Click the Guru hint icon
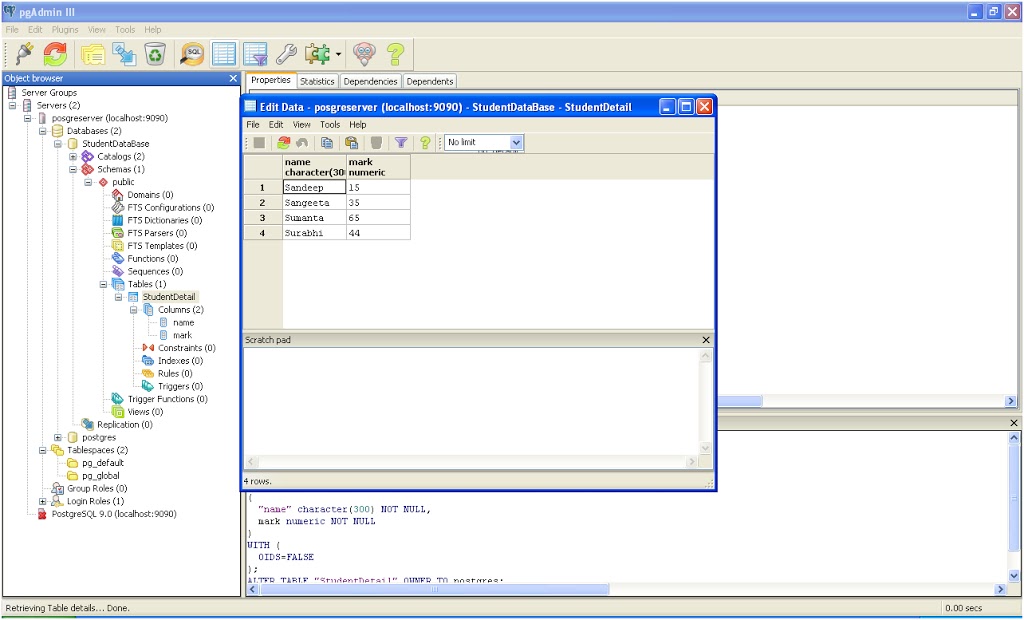The height and width of the screenshot is (620, 1024). [364, 54]
